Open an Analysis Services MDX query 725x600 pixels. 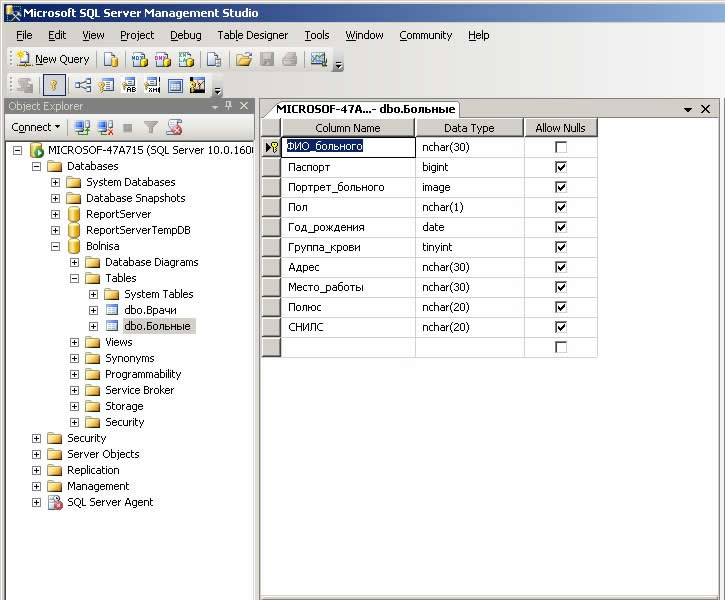pos(139,60)
